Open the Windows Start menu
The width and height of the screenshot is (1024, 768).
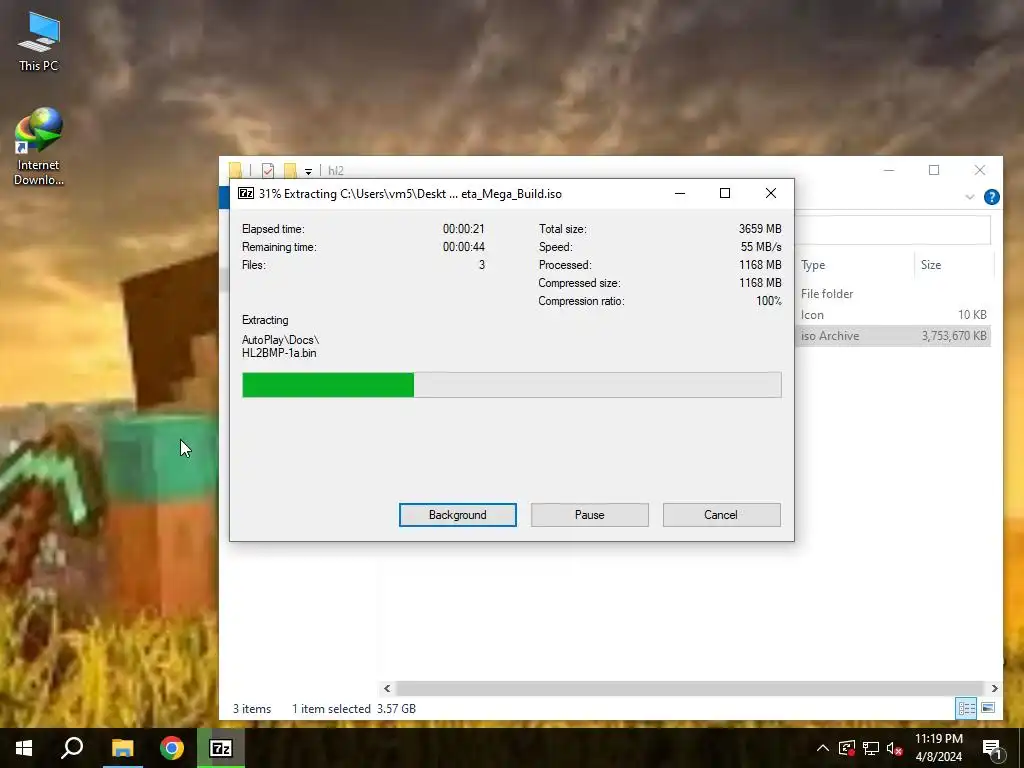pos(24,748)
